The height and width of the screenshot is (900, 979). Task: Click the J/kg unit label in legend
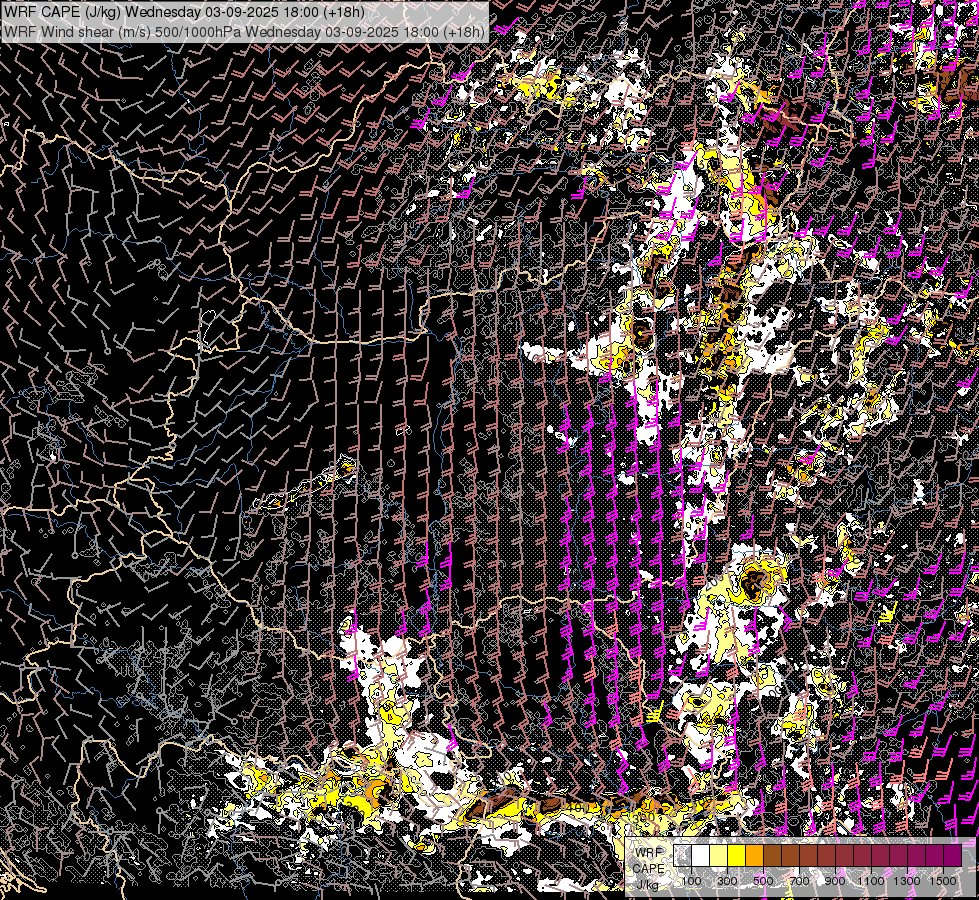point(647,884)
